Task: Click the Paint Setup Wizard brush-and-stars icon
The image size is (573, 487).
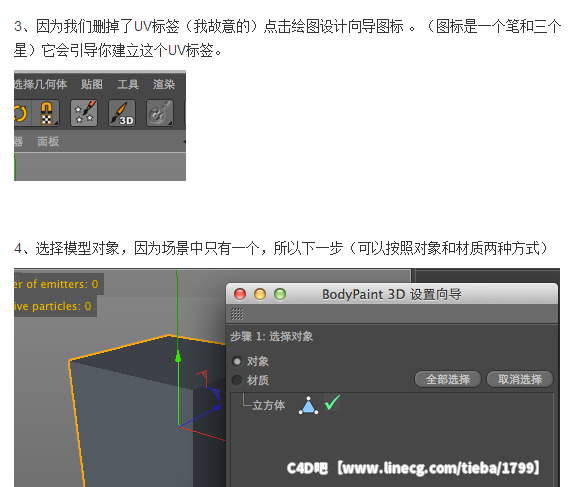Action: click(x=84, y=113)
